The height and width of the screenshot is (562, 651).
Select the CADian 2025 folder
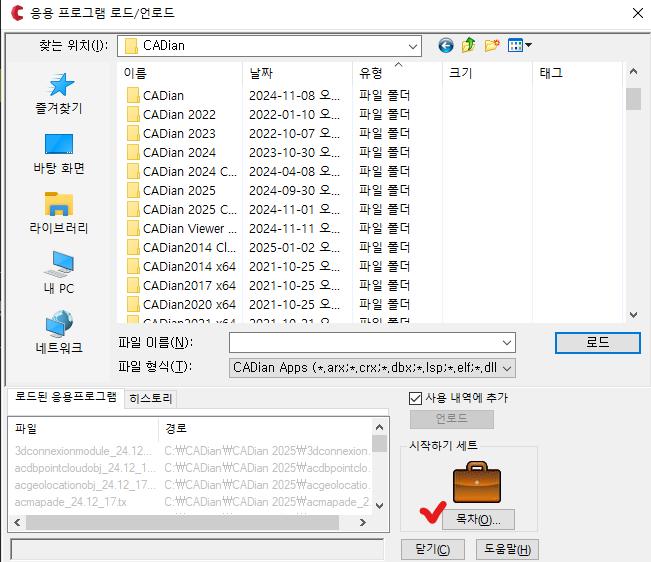click(x=179, y=190)
